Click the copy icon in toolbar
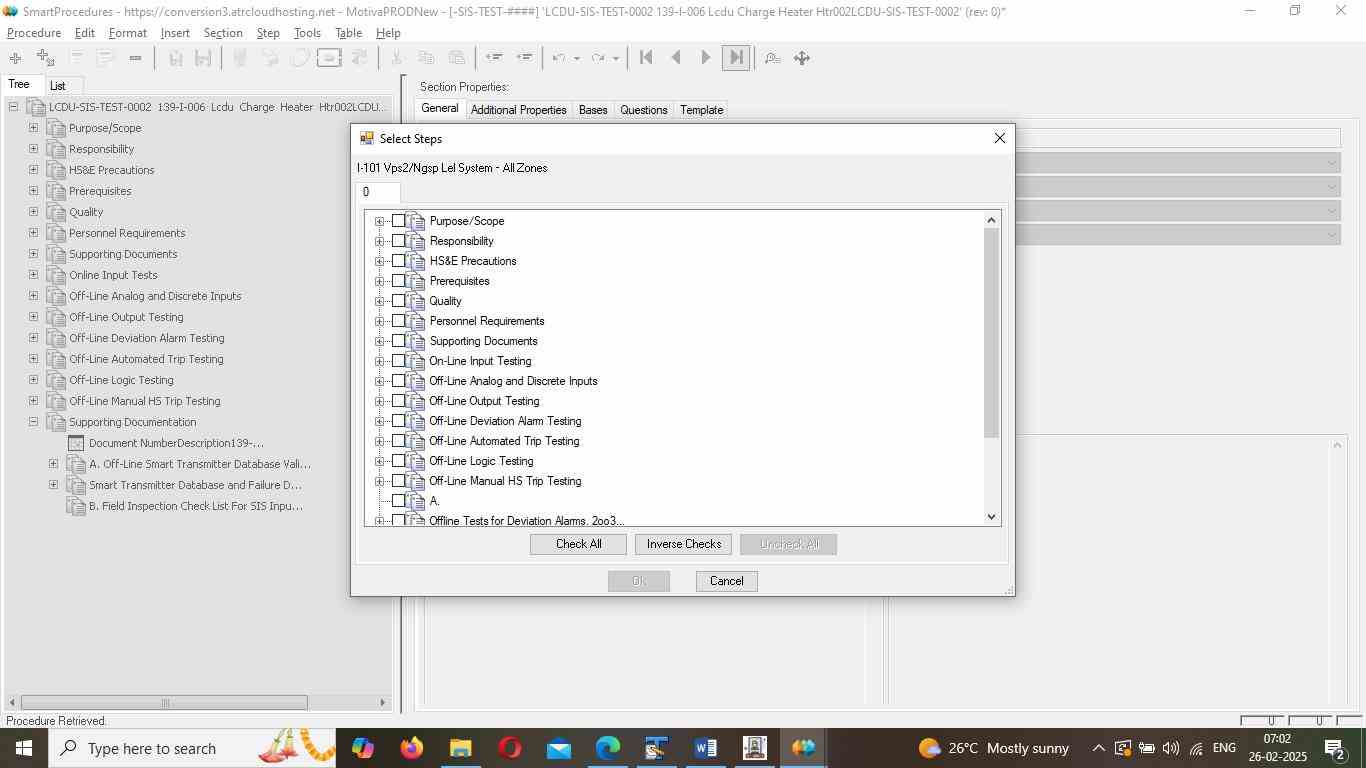Screen dimensions: 1366x768 (426, 58)
